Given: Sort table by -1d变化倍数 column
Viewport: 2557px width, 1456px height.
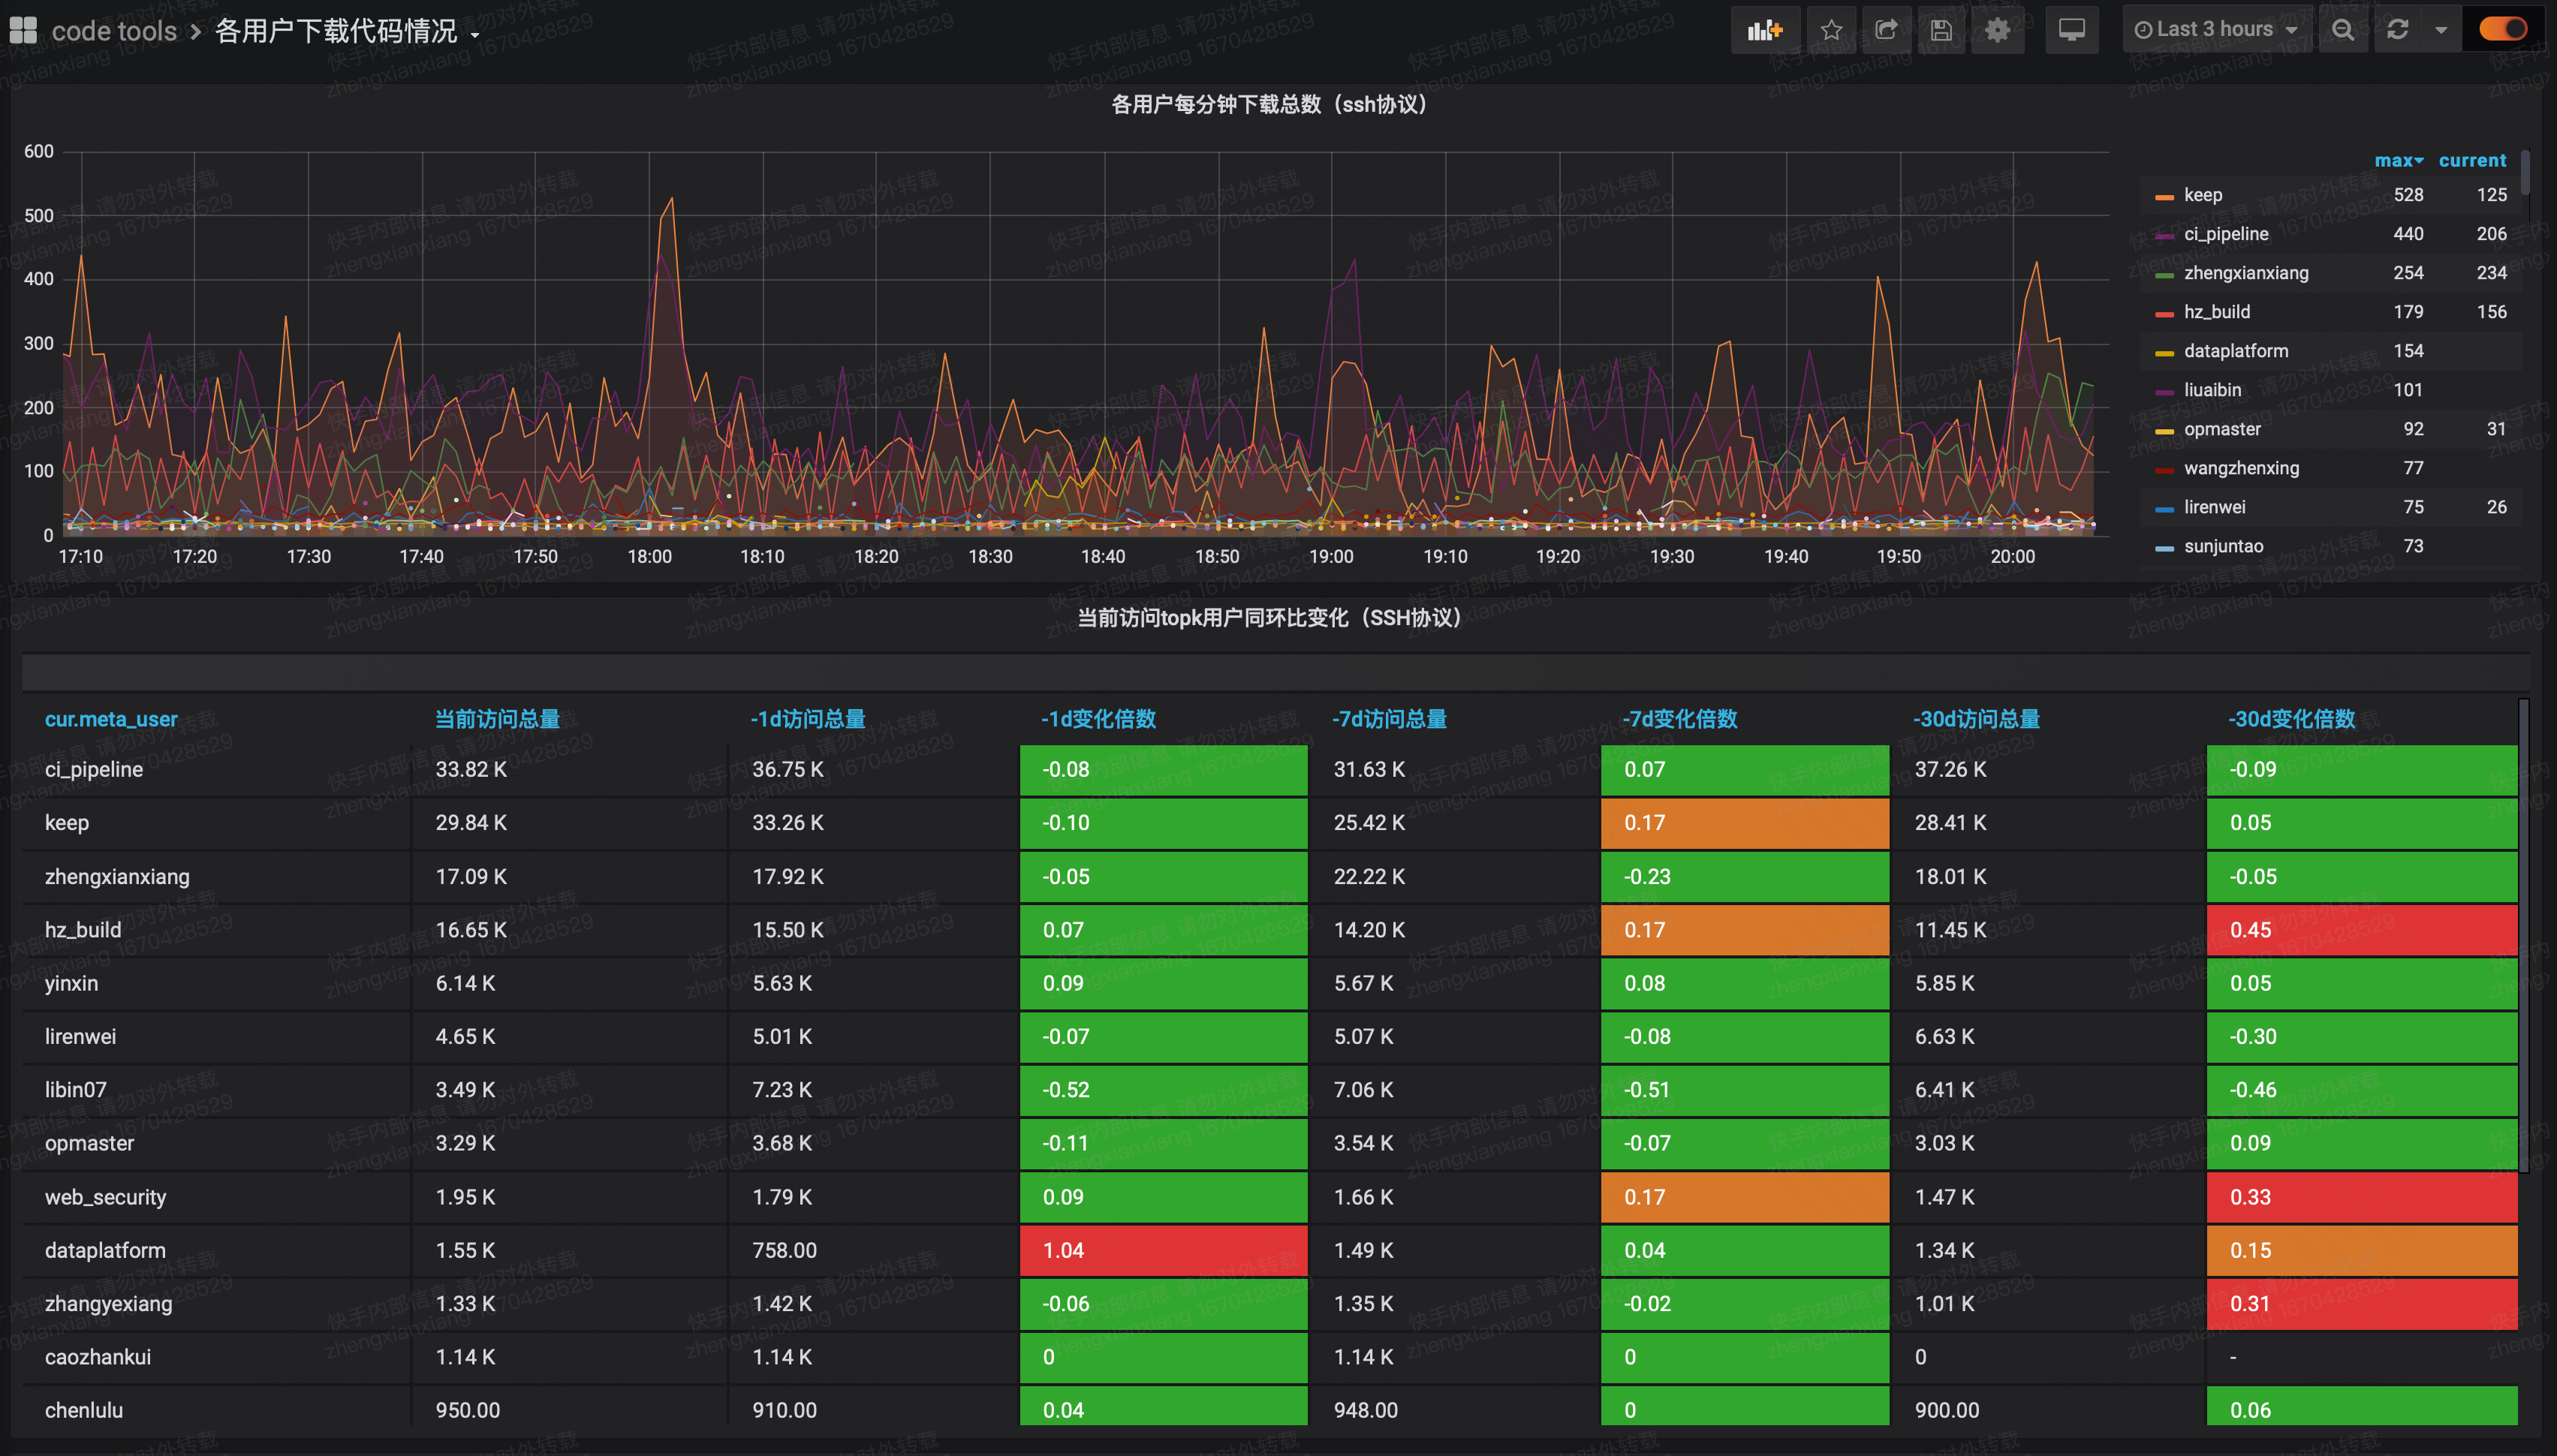Looking at the screenshot, I should point(1098,719).
